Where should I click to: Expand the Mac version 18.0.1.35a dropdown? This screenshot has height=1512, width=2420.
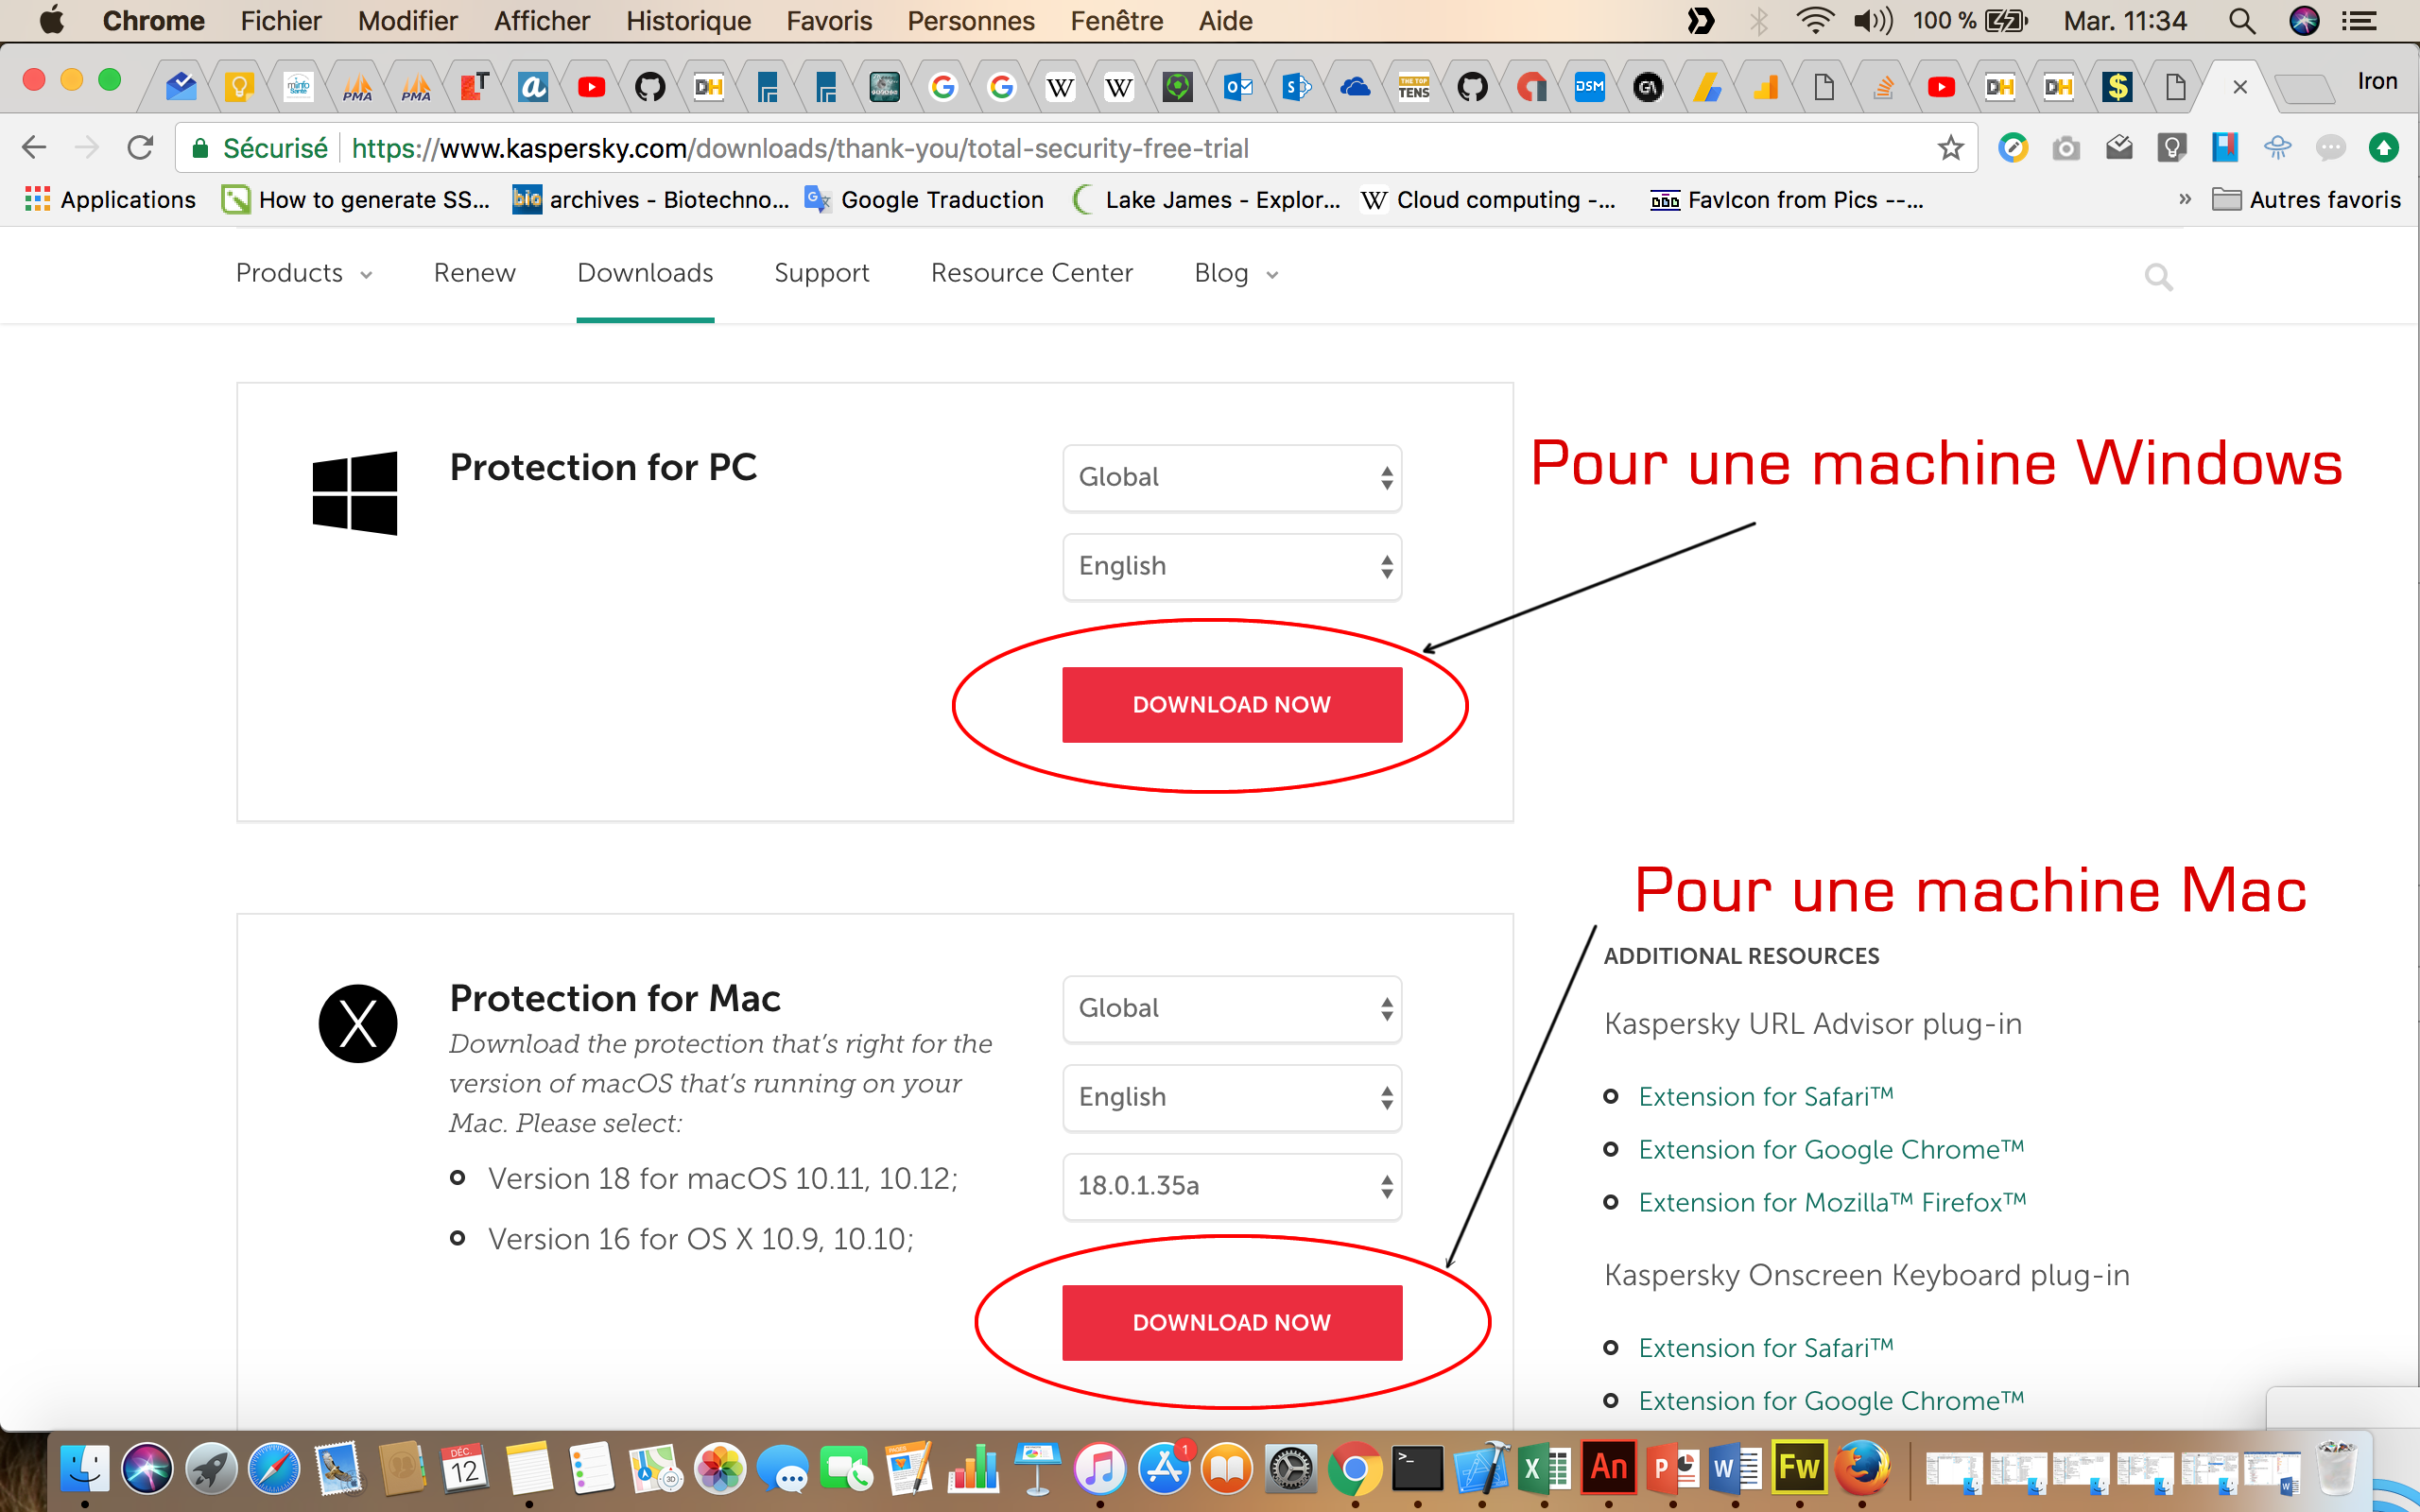pyautogui.click(x=1231, y=1186)
